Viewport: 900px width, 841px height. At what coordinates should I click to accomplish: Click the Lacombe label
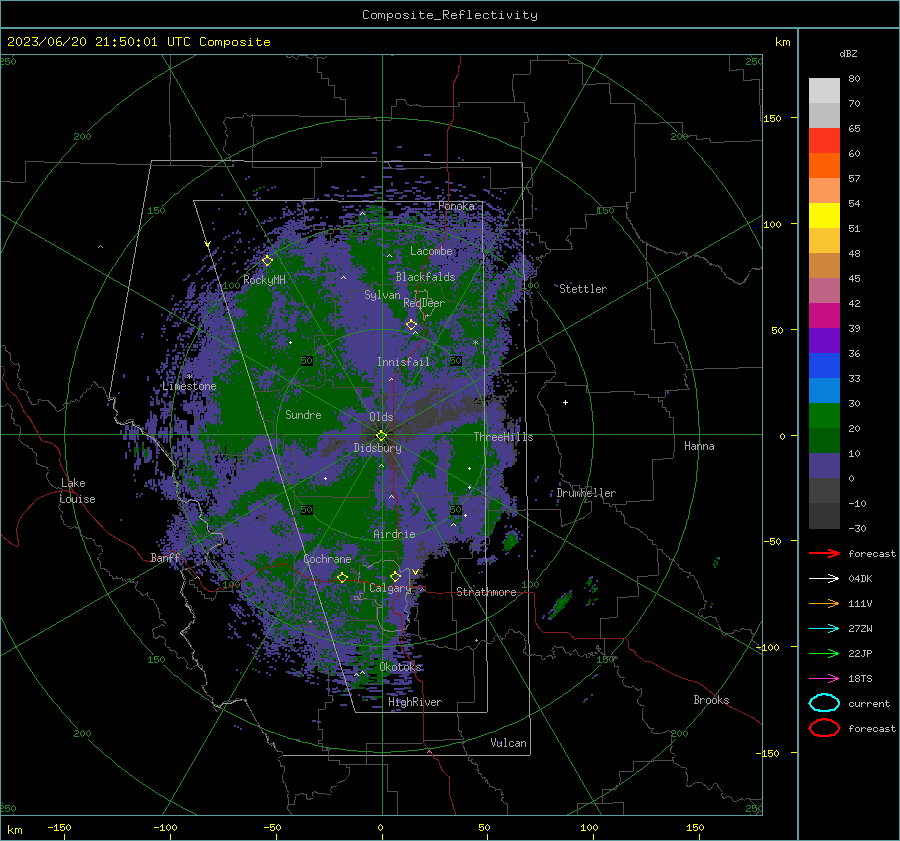coord(431,251)
